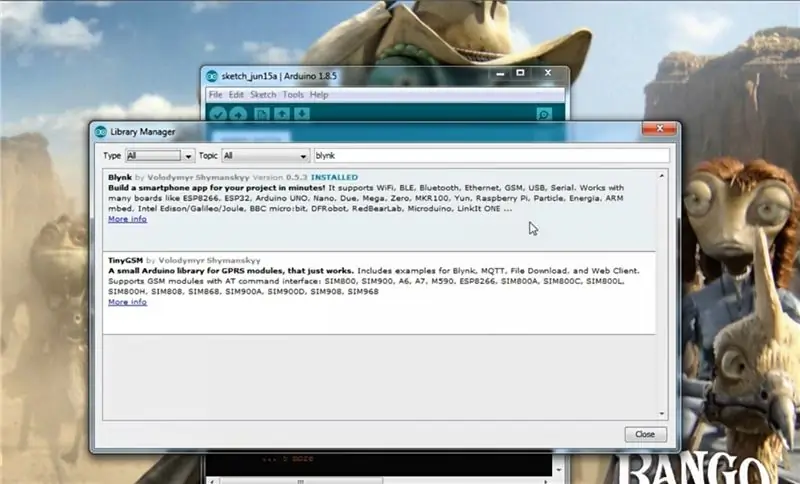
Task: Click the Arduino horizontal scrollbar left arrow
Action: (x=212, y=481)
